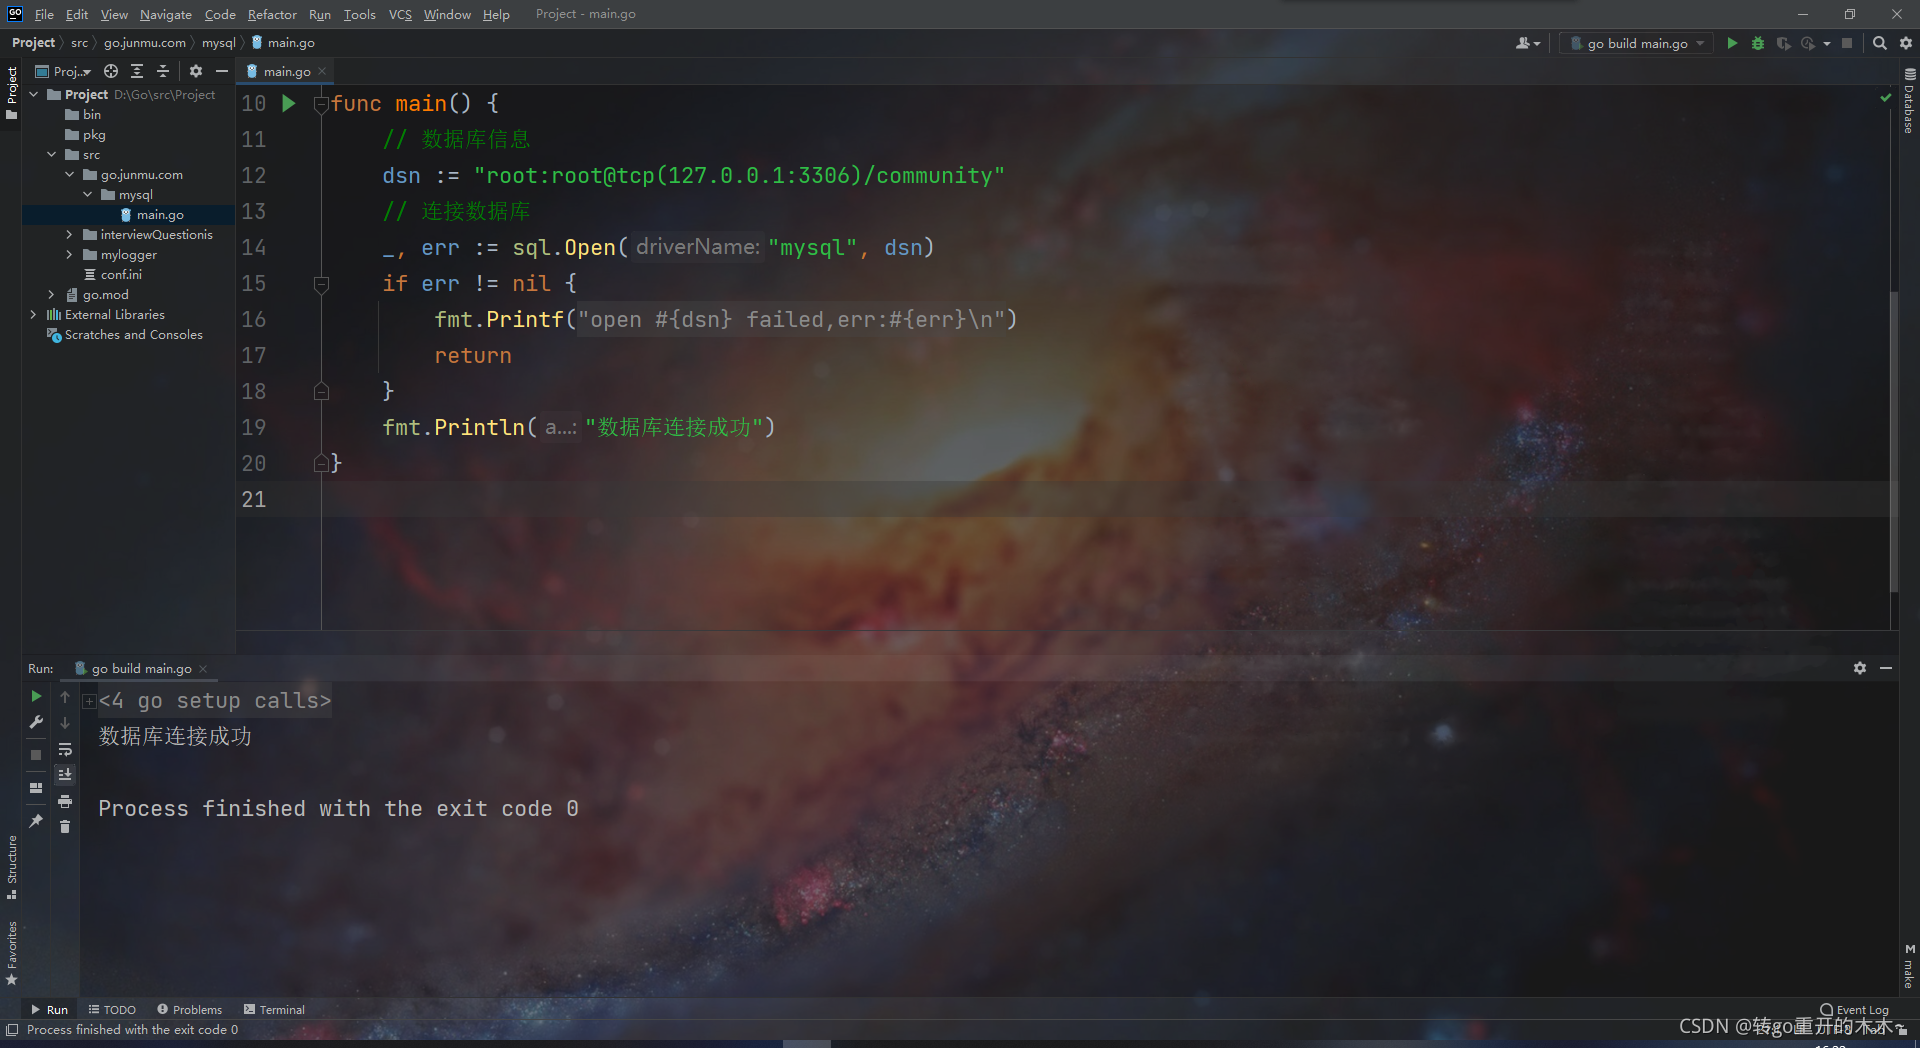This screenshot has height=1048, width=1920.
Task: Click stop square in the Run panel
Action: click(x=36, y=755)
